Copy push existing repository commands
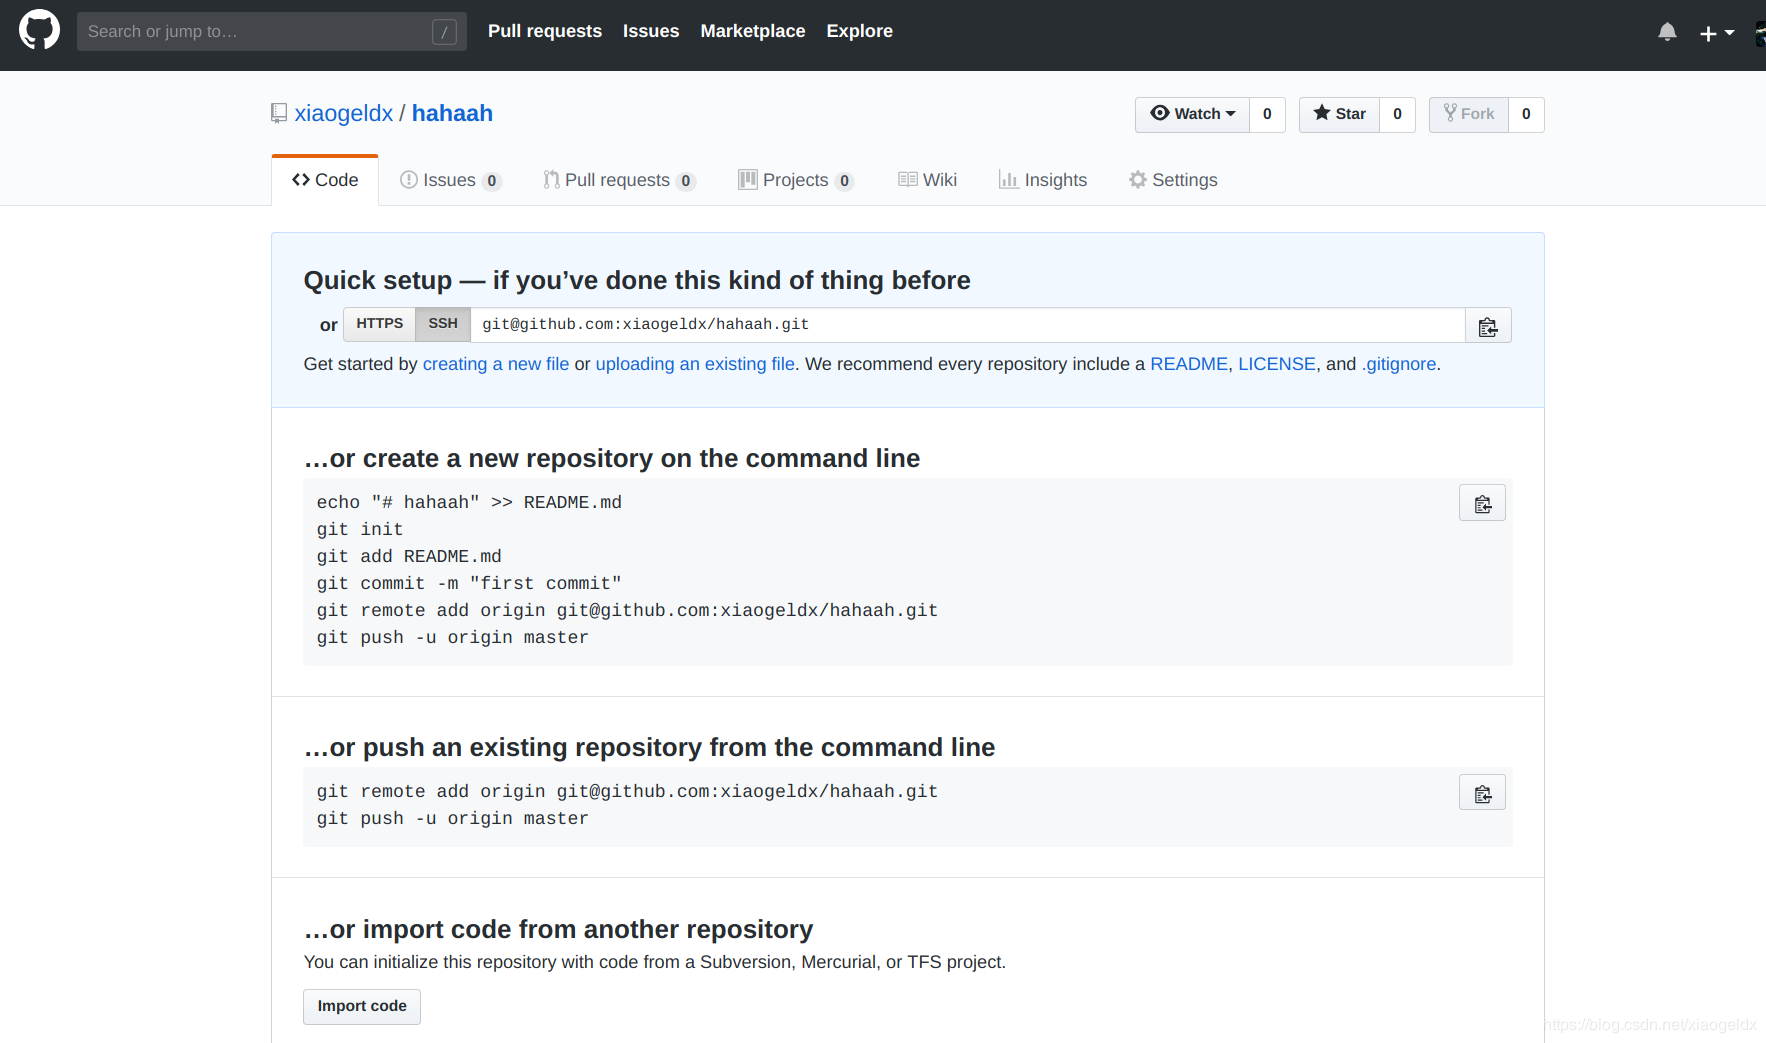 [x=1482, y=793]
